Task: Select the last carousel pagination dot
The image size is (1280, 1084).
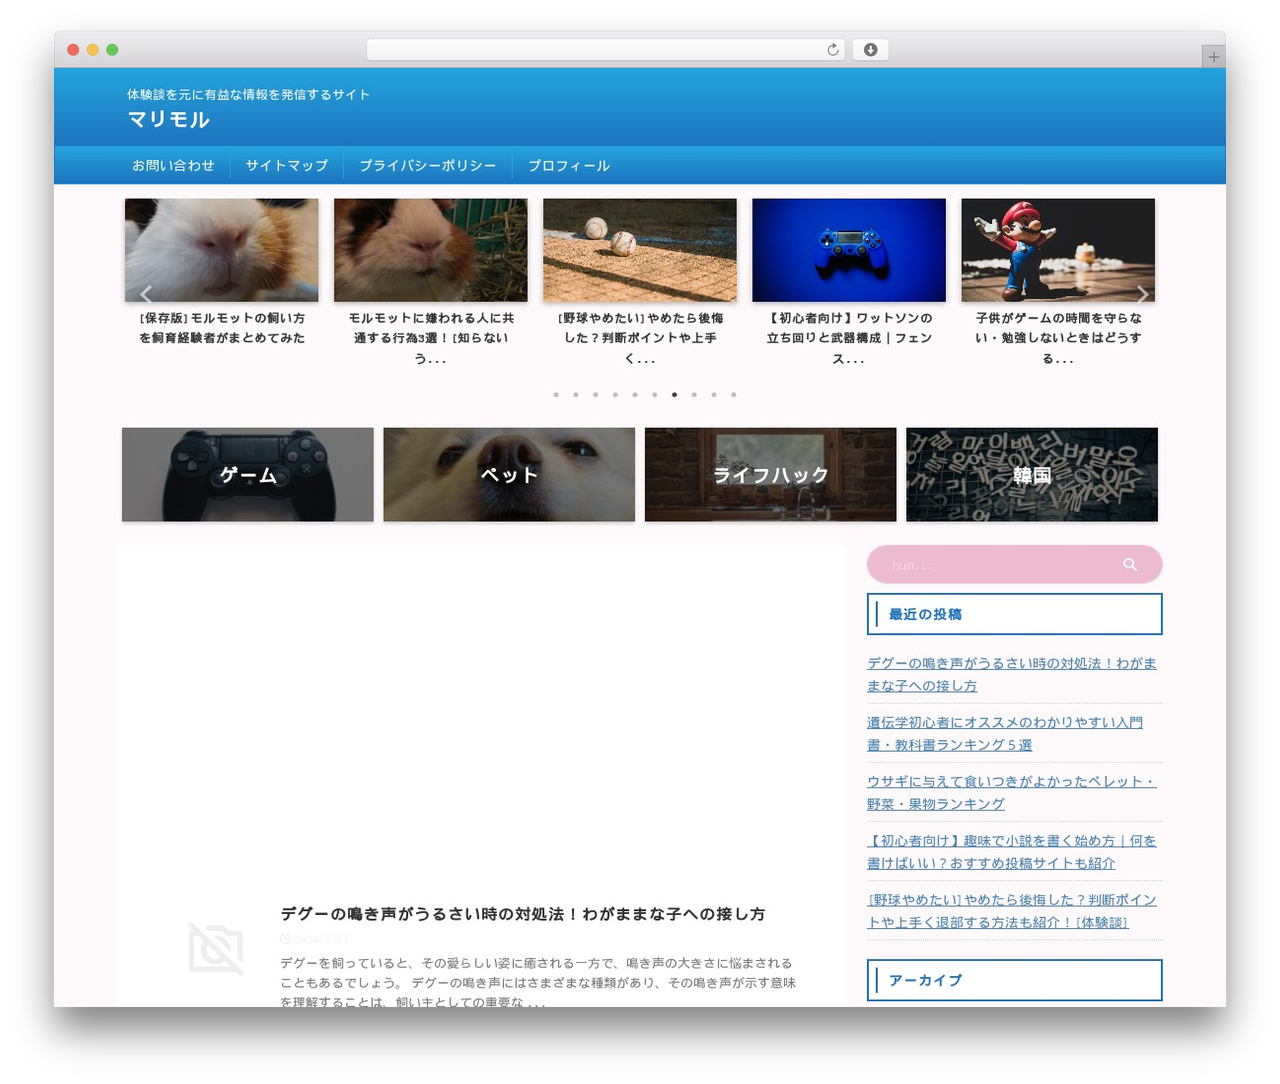Action: pyautogui.click(x=733, y=395)
